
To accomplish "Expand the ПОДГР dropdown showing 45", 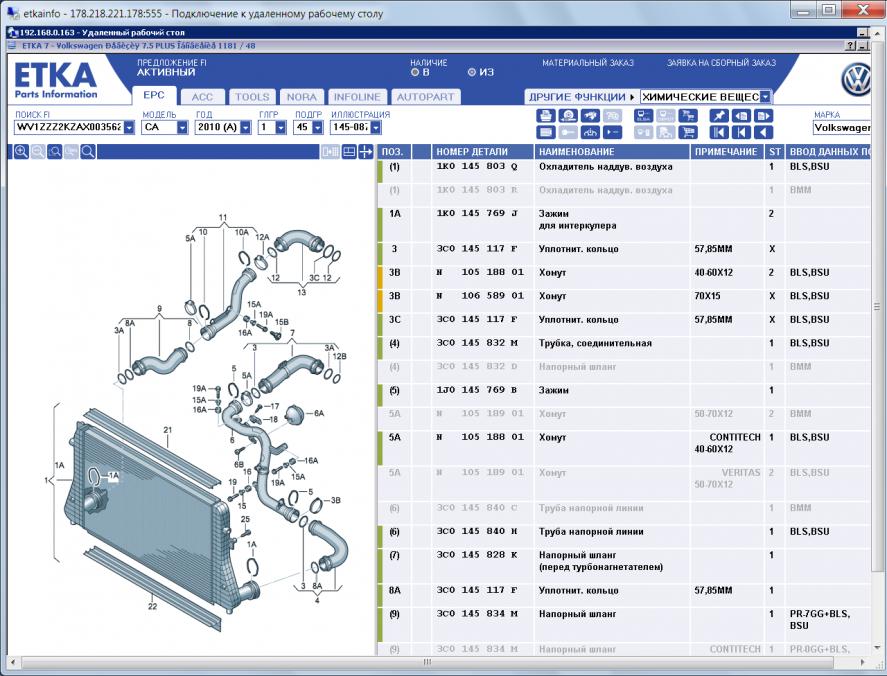I will 318,127.
